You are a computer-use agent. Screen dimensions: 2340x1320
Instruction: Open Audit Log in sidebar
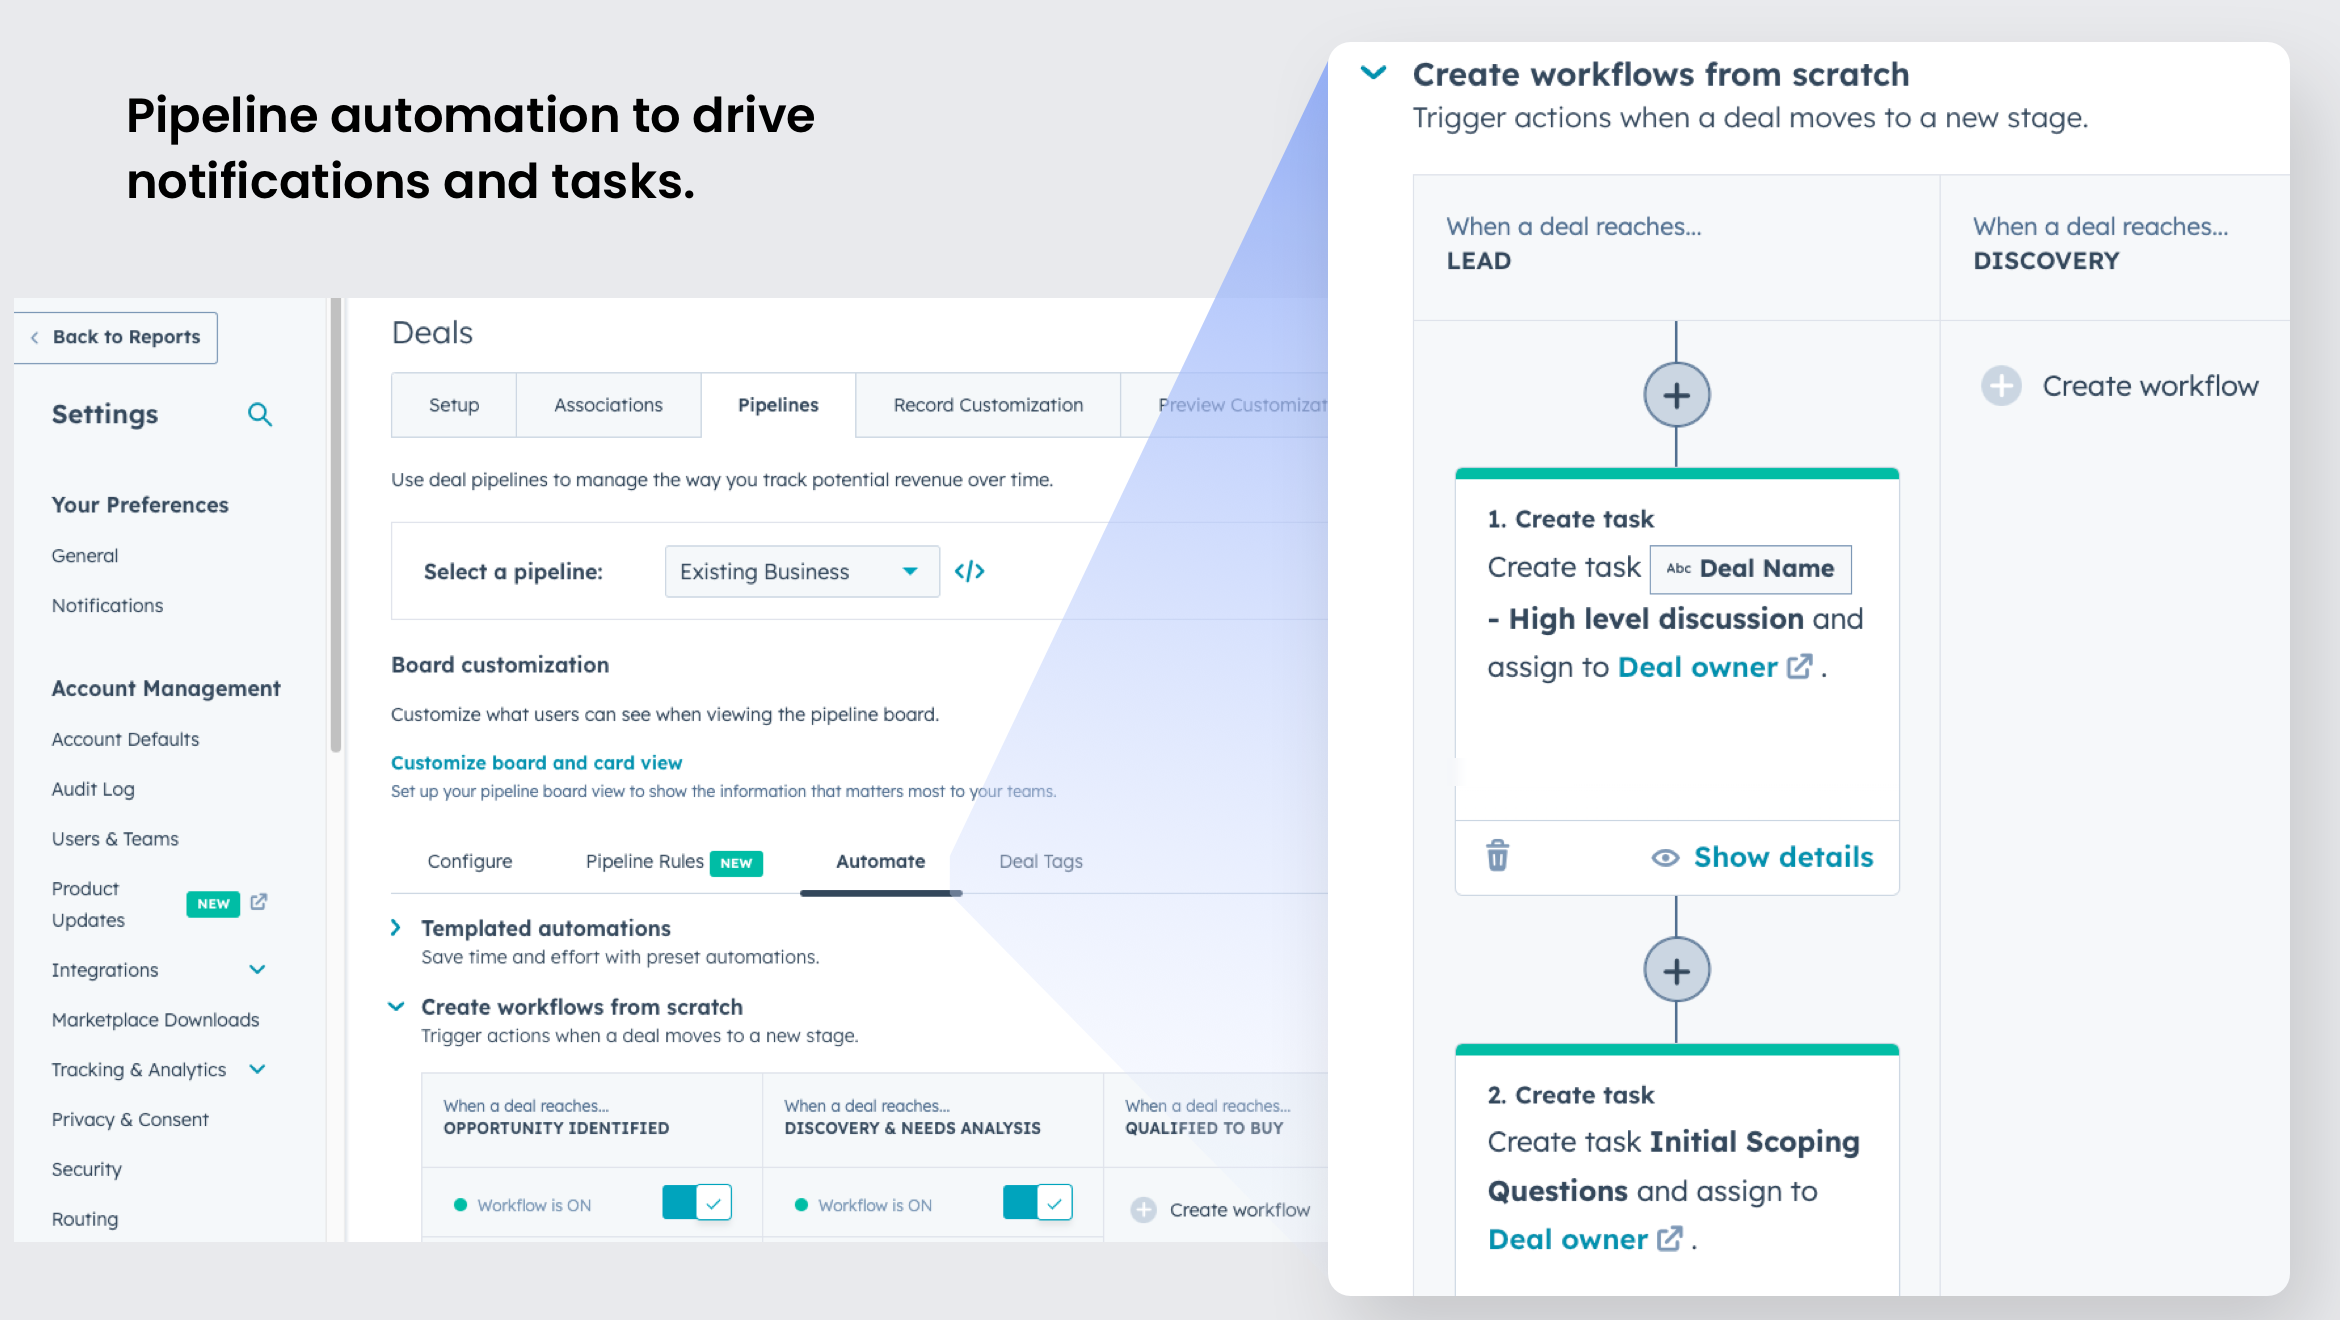93,789
